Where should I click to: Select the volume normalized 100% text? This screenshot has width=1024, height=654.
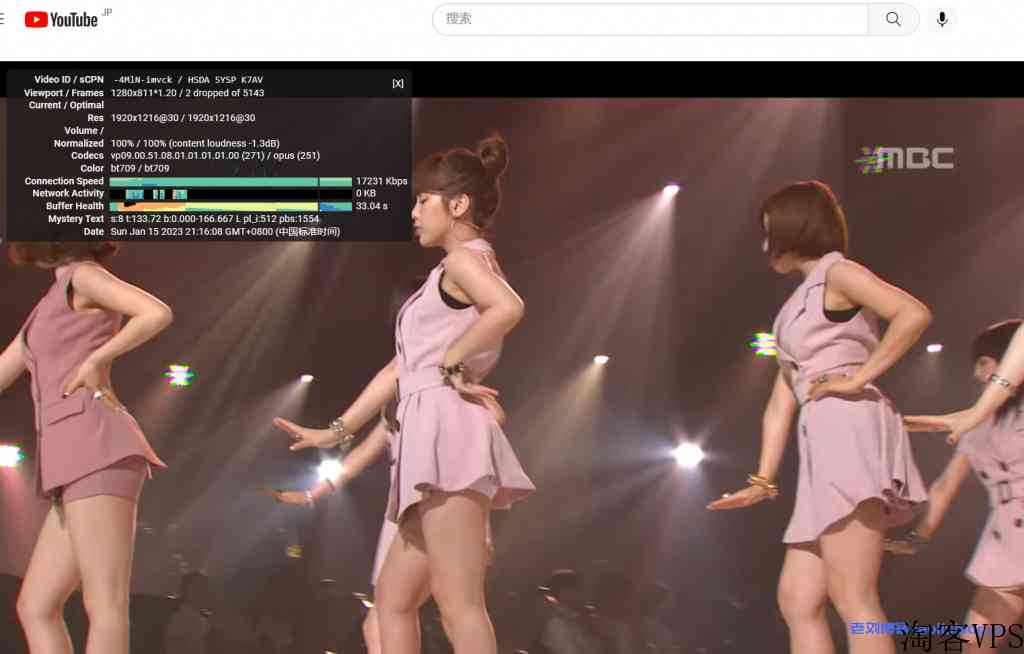click(195, 143)
